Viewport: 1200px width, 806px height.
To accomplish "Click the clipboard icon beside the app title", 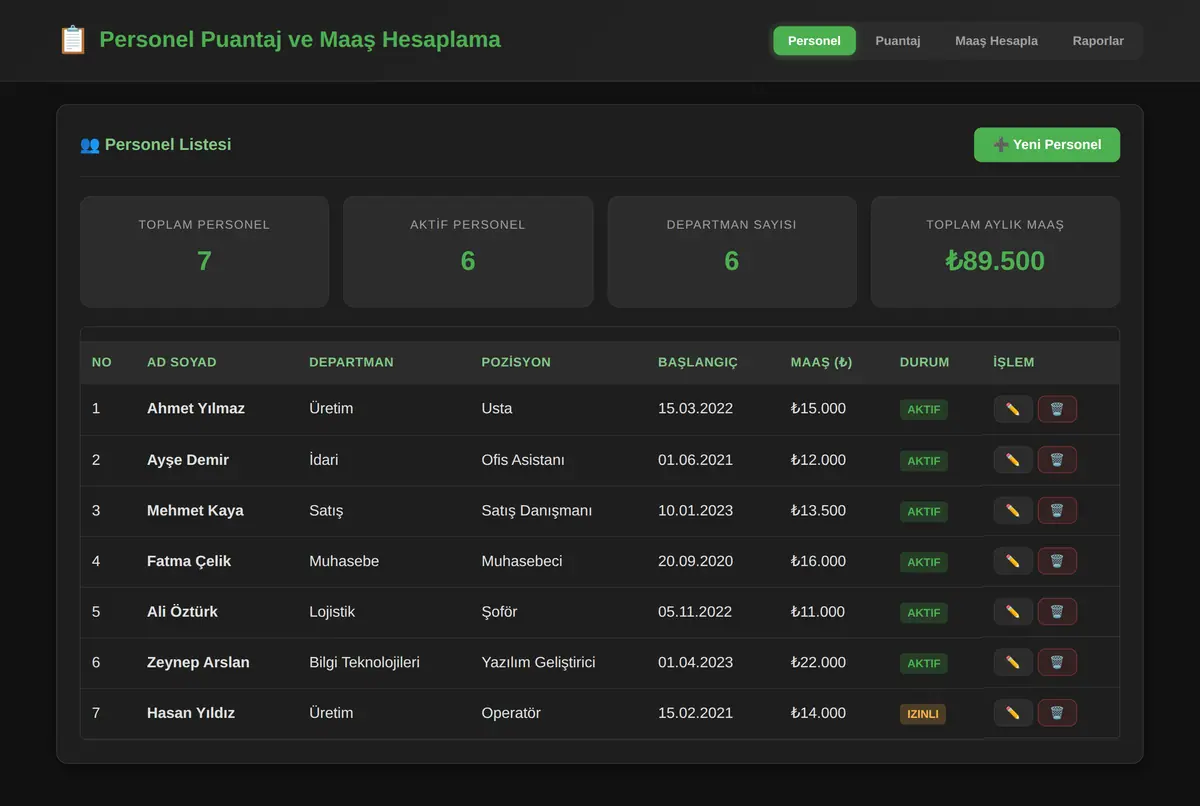I will 73,40.
